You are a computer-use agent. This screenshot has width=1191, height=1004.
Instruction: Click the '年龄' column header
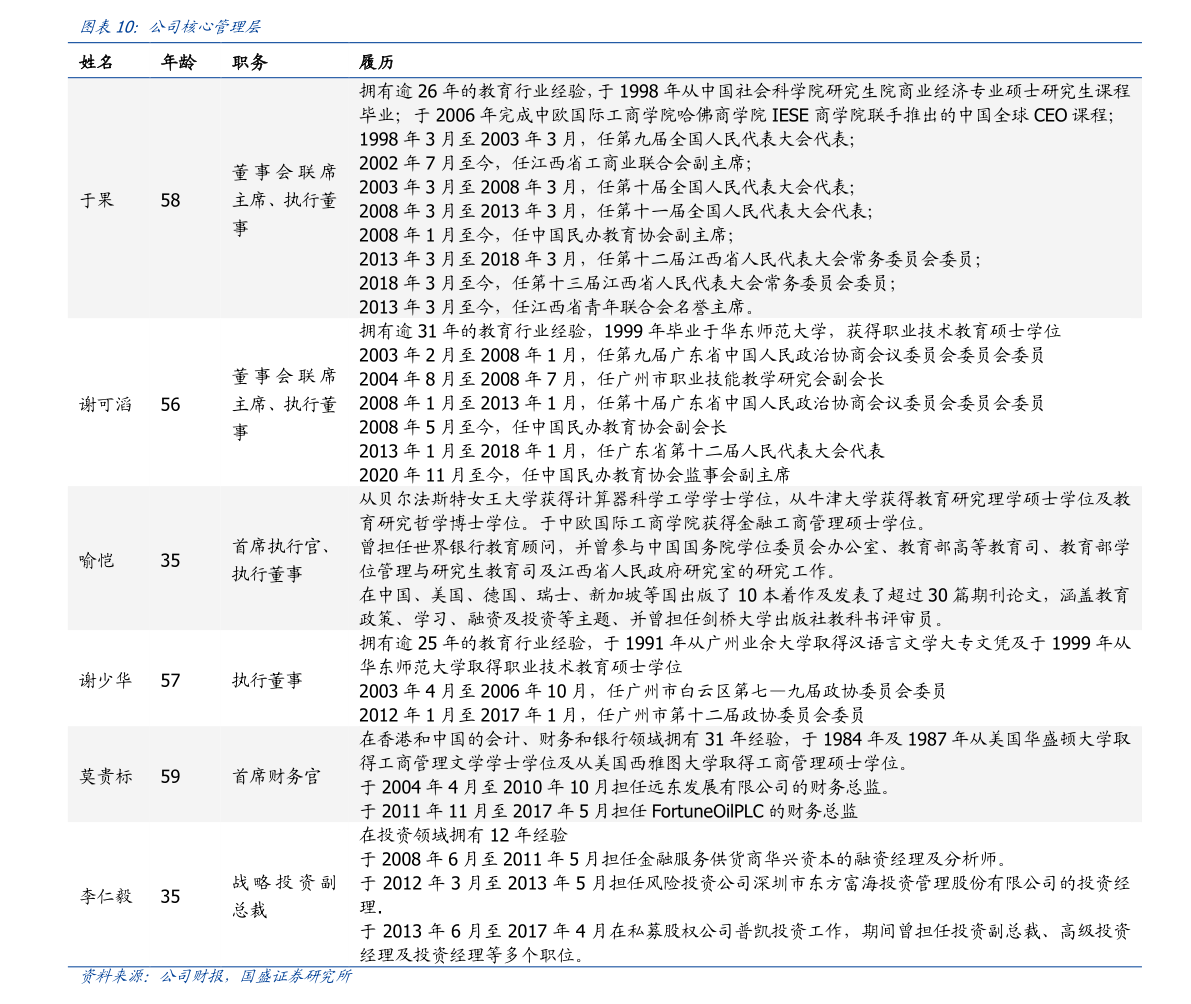[x=178, y=62]
